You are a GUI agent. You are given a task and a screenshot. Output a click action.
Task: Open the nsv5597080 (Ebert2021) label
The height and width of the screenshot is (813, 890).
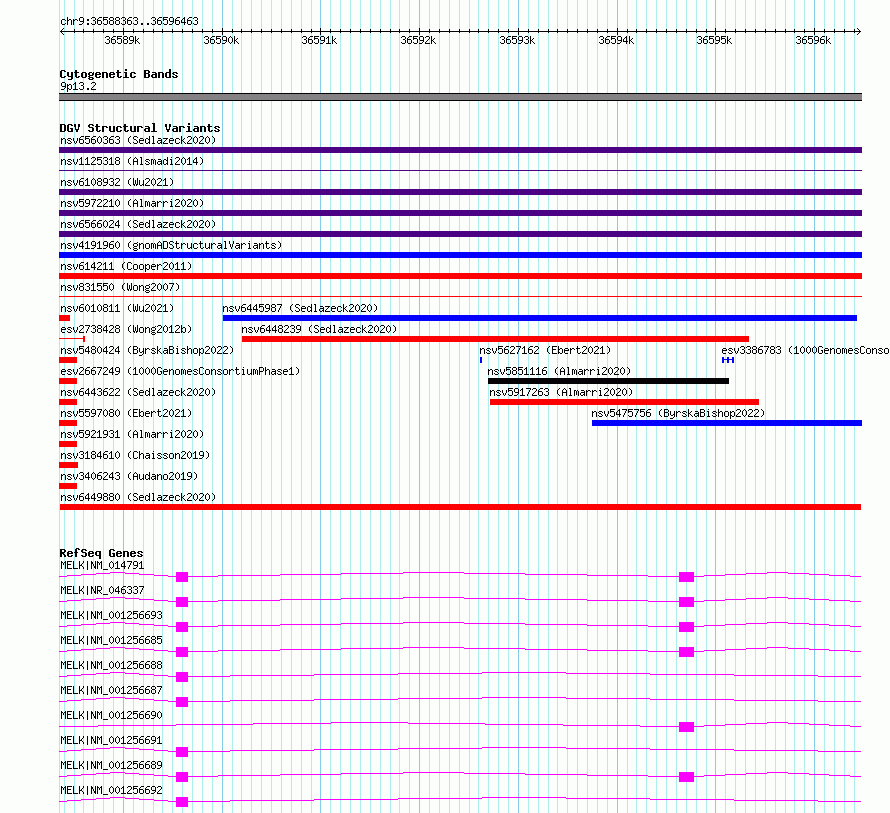pos(126,413)
